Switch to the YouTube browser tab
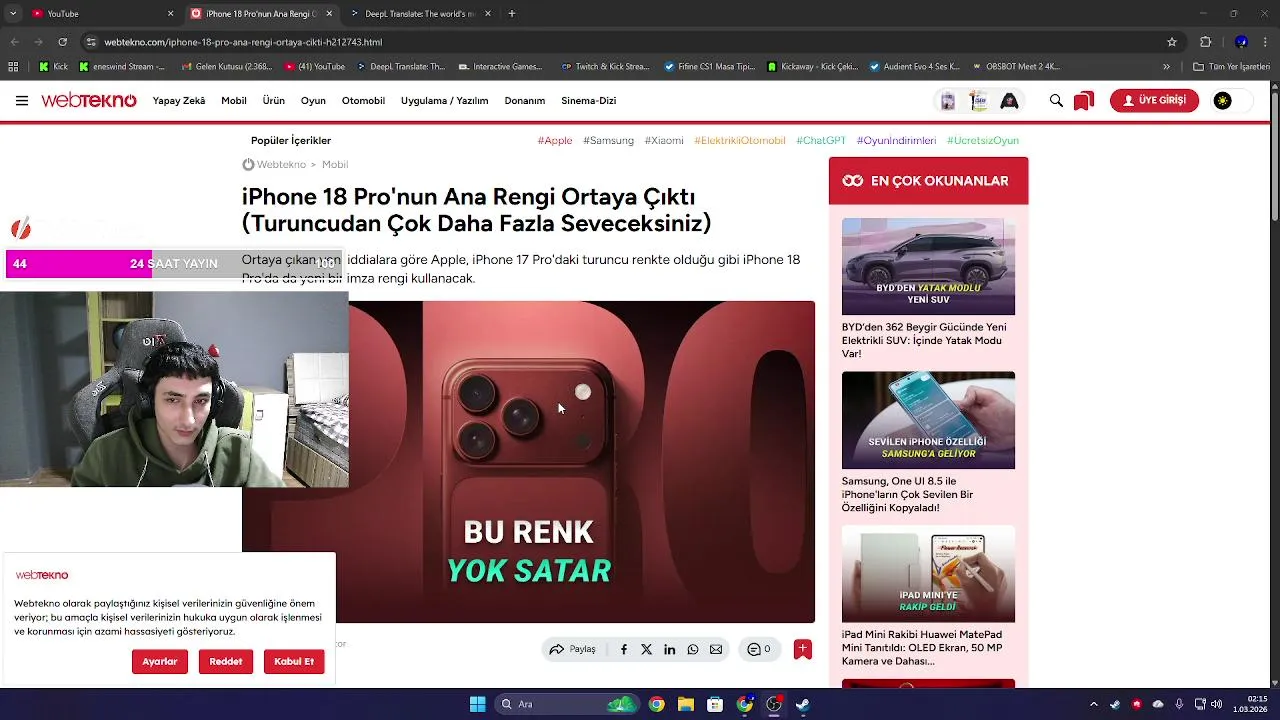 (100, 14)
